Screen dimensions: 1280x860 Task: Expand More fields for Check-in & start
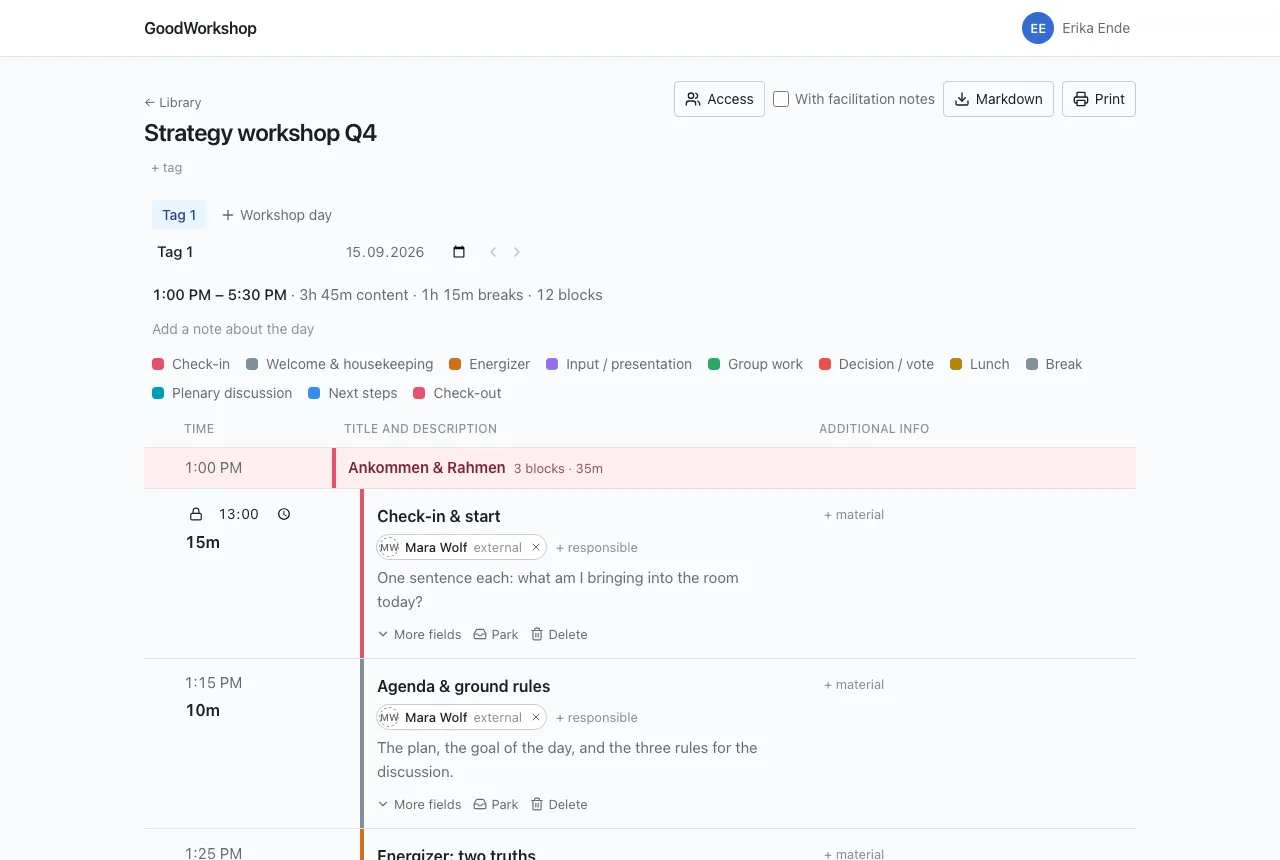click(x=420, y=634)
